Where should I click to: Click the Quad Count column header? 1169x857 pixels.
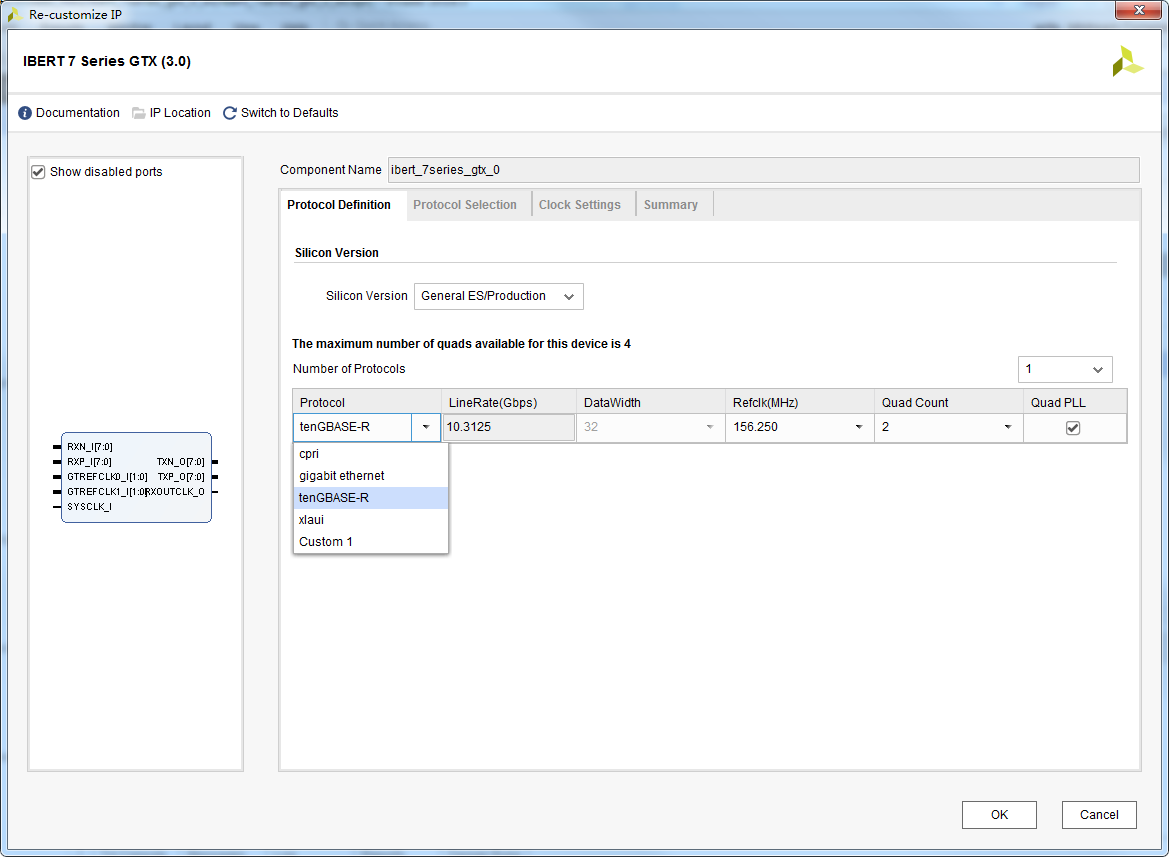(x=949, y=402)
